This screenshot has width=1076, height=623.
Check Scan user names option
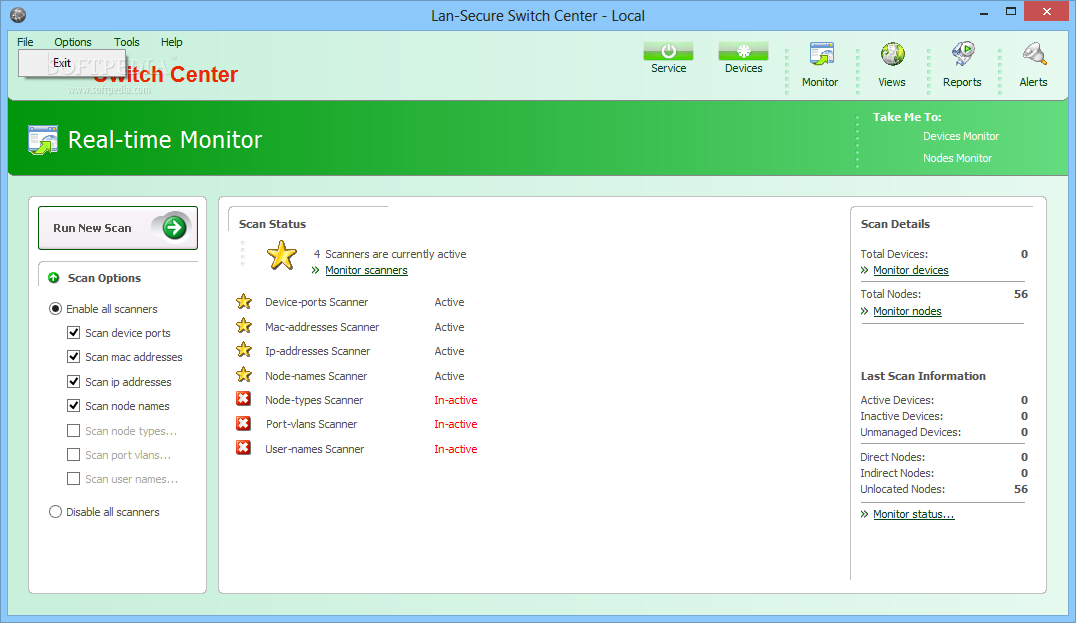(73, 478)
